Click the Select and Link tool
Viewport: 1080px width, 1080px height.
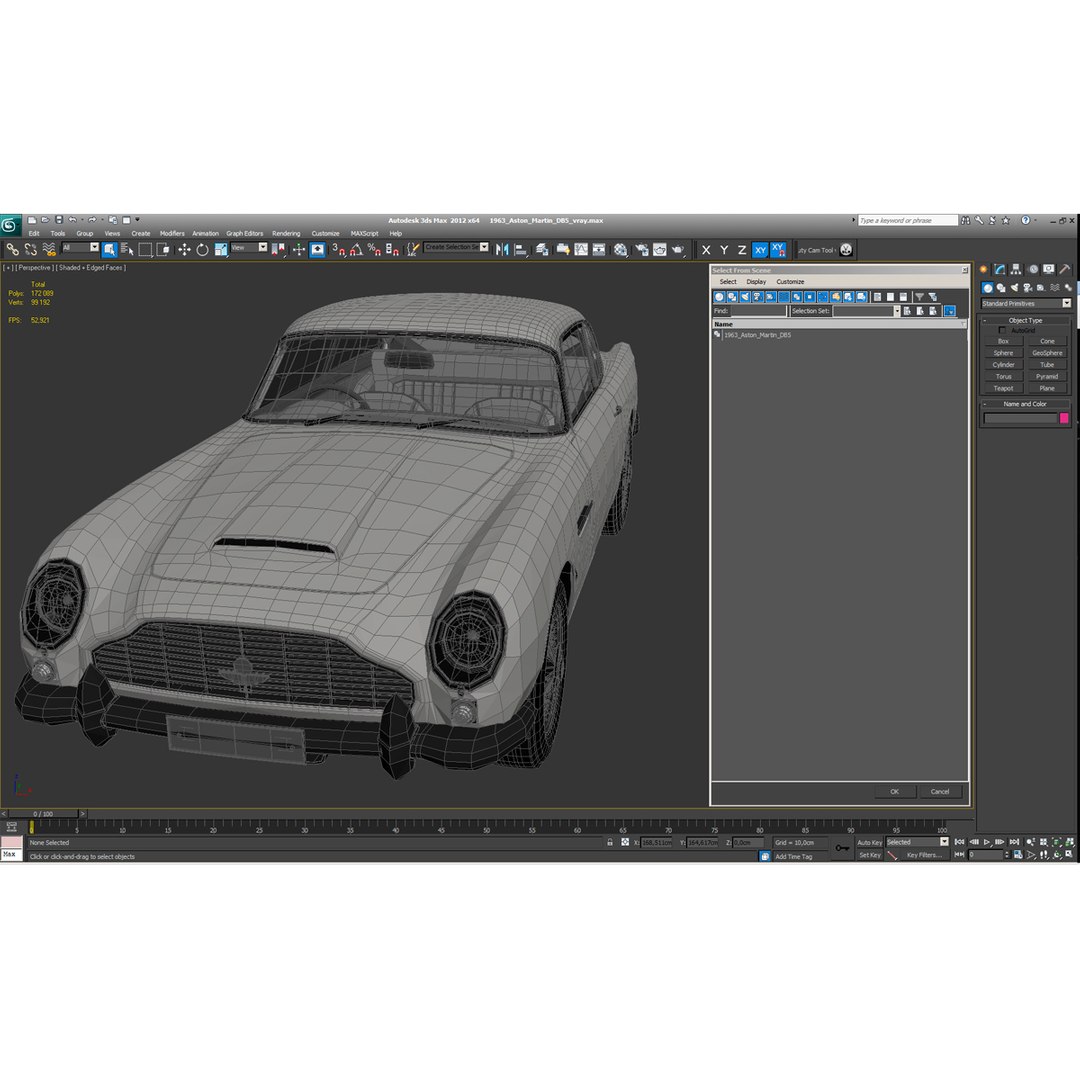click(x=12, y=250)
